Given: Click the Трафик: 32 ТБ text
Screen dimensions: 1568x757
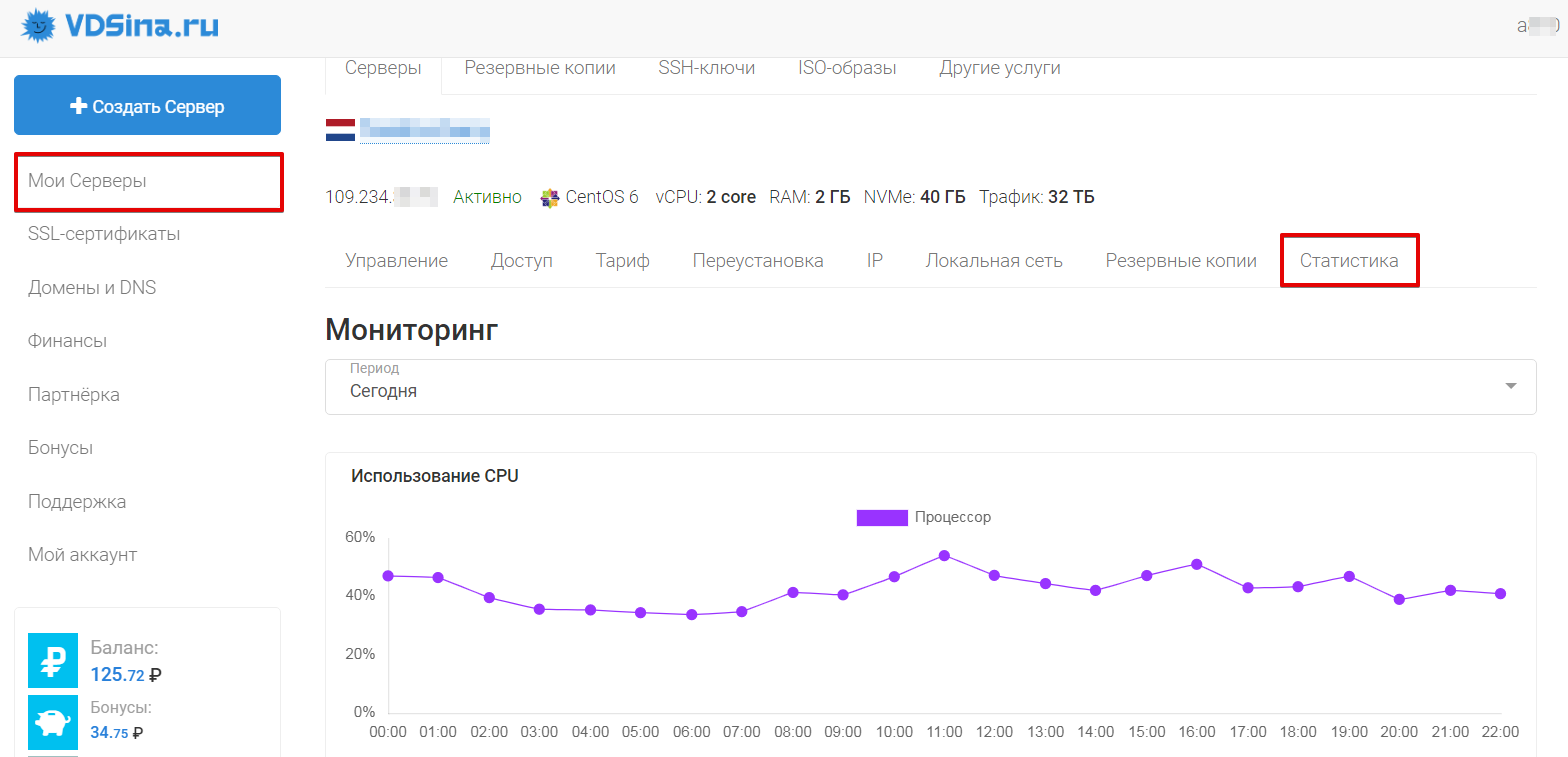Looking at the screenshot, I should point(1037,198).
